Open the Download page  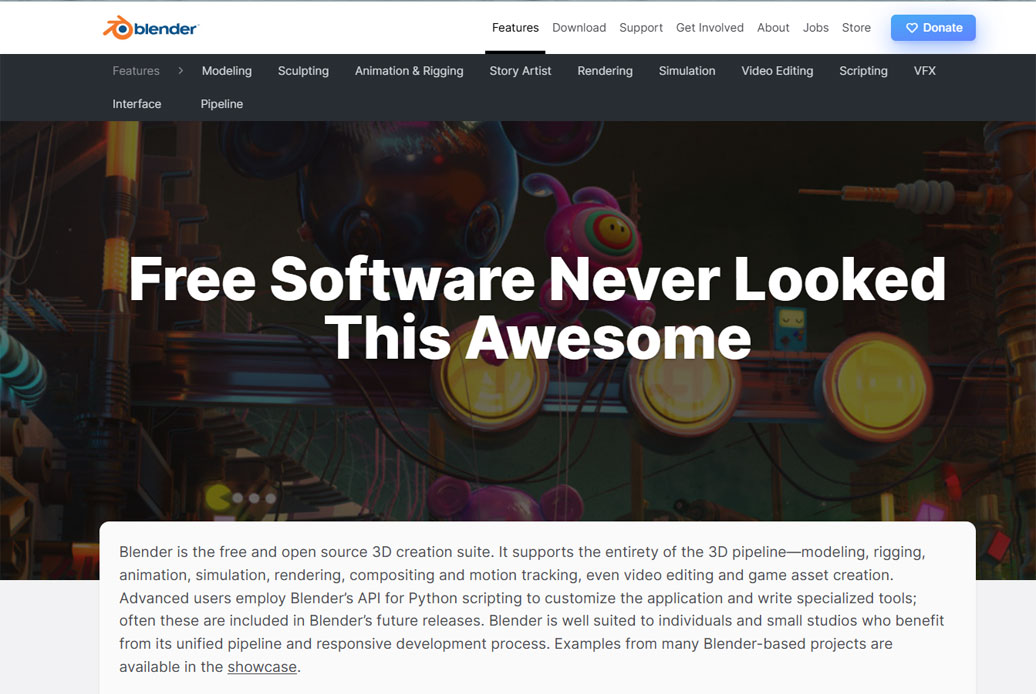pyautogui.click(x=579, y=28)
